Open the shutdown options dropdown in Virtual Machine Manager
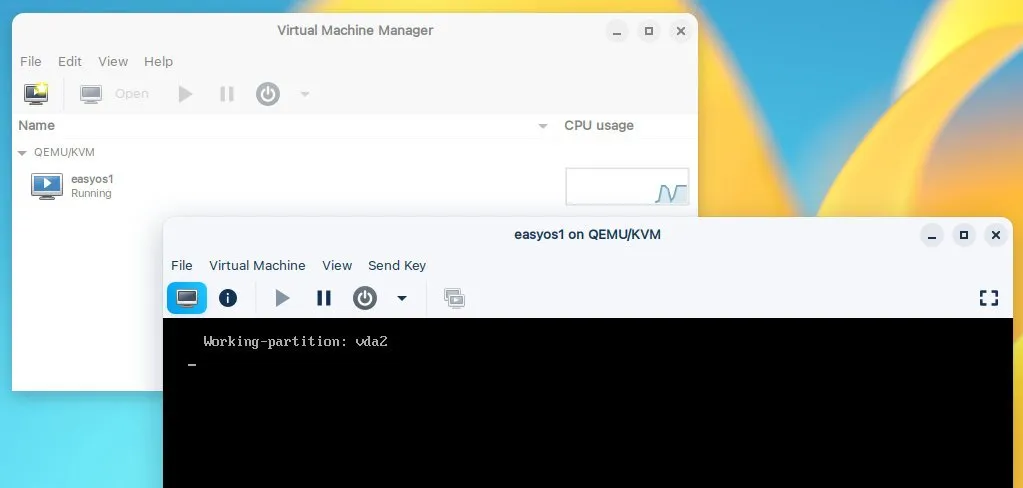Screen dimensions: 1023x488 [x=305, y=94]
